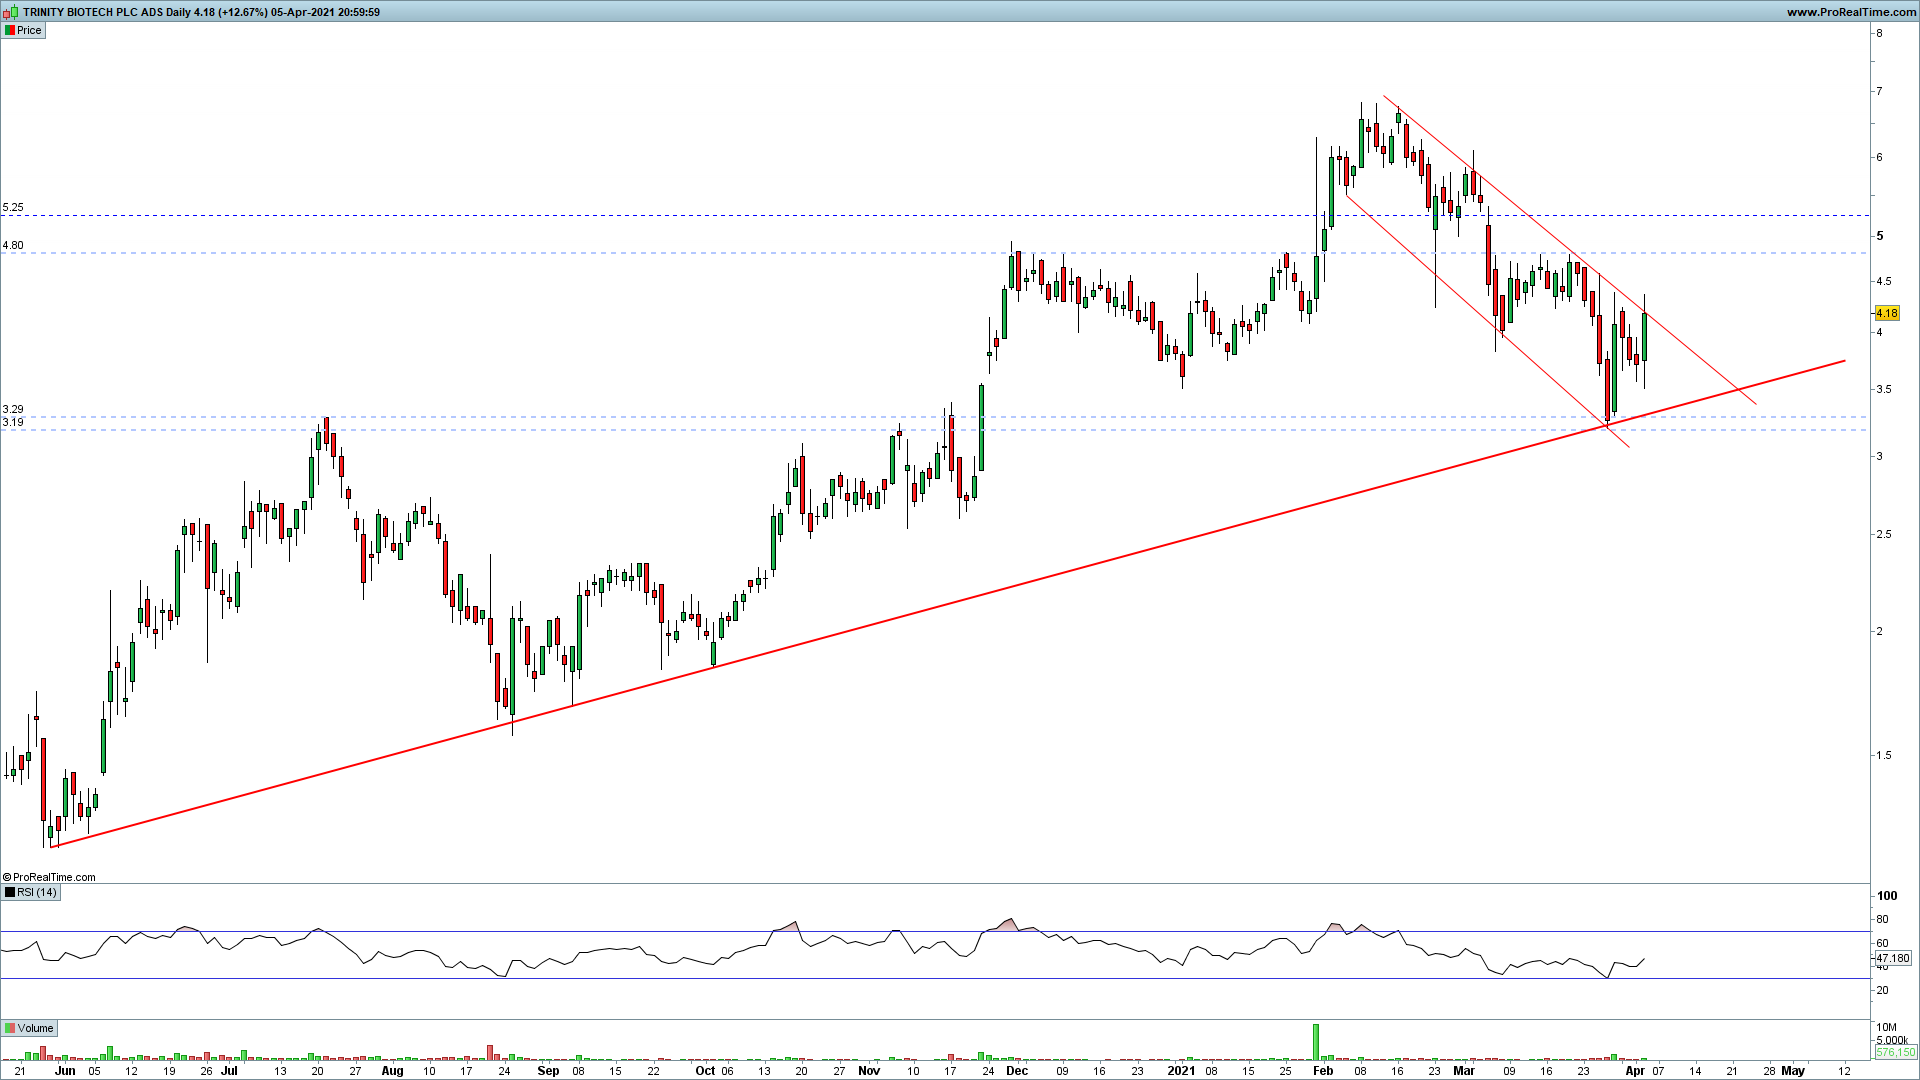
Task: Click the 2021 year marker on time axis
Action: (x=1181, y=1070)
